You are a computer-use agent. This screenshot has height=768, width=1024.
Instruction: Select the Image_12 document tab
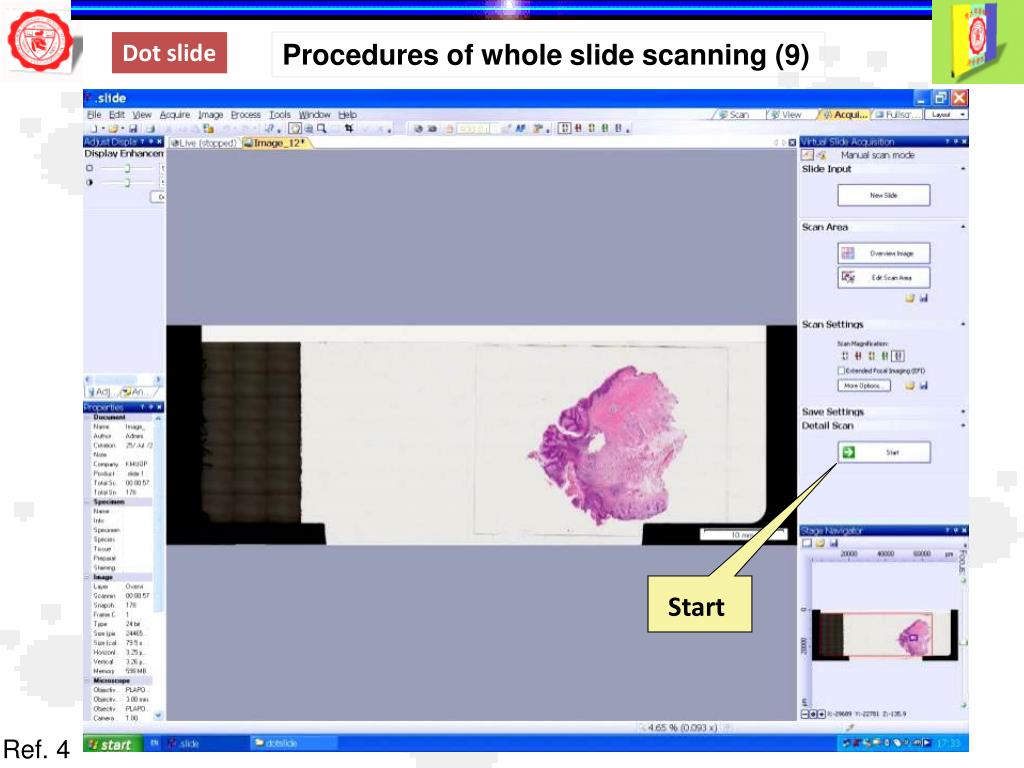[x=276, y=143]
